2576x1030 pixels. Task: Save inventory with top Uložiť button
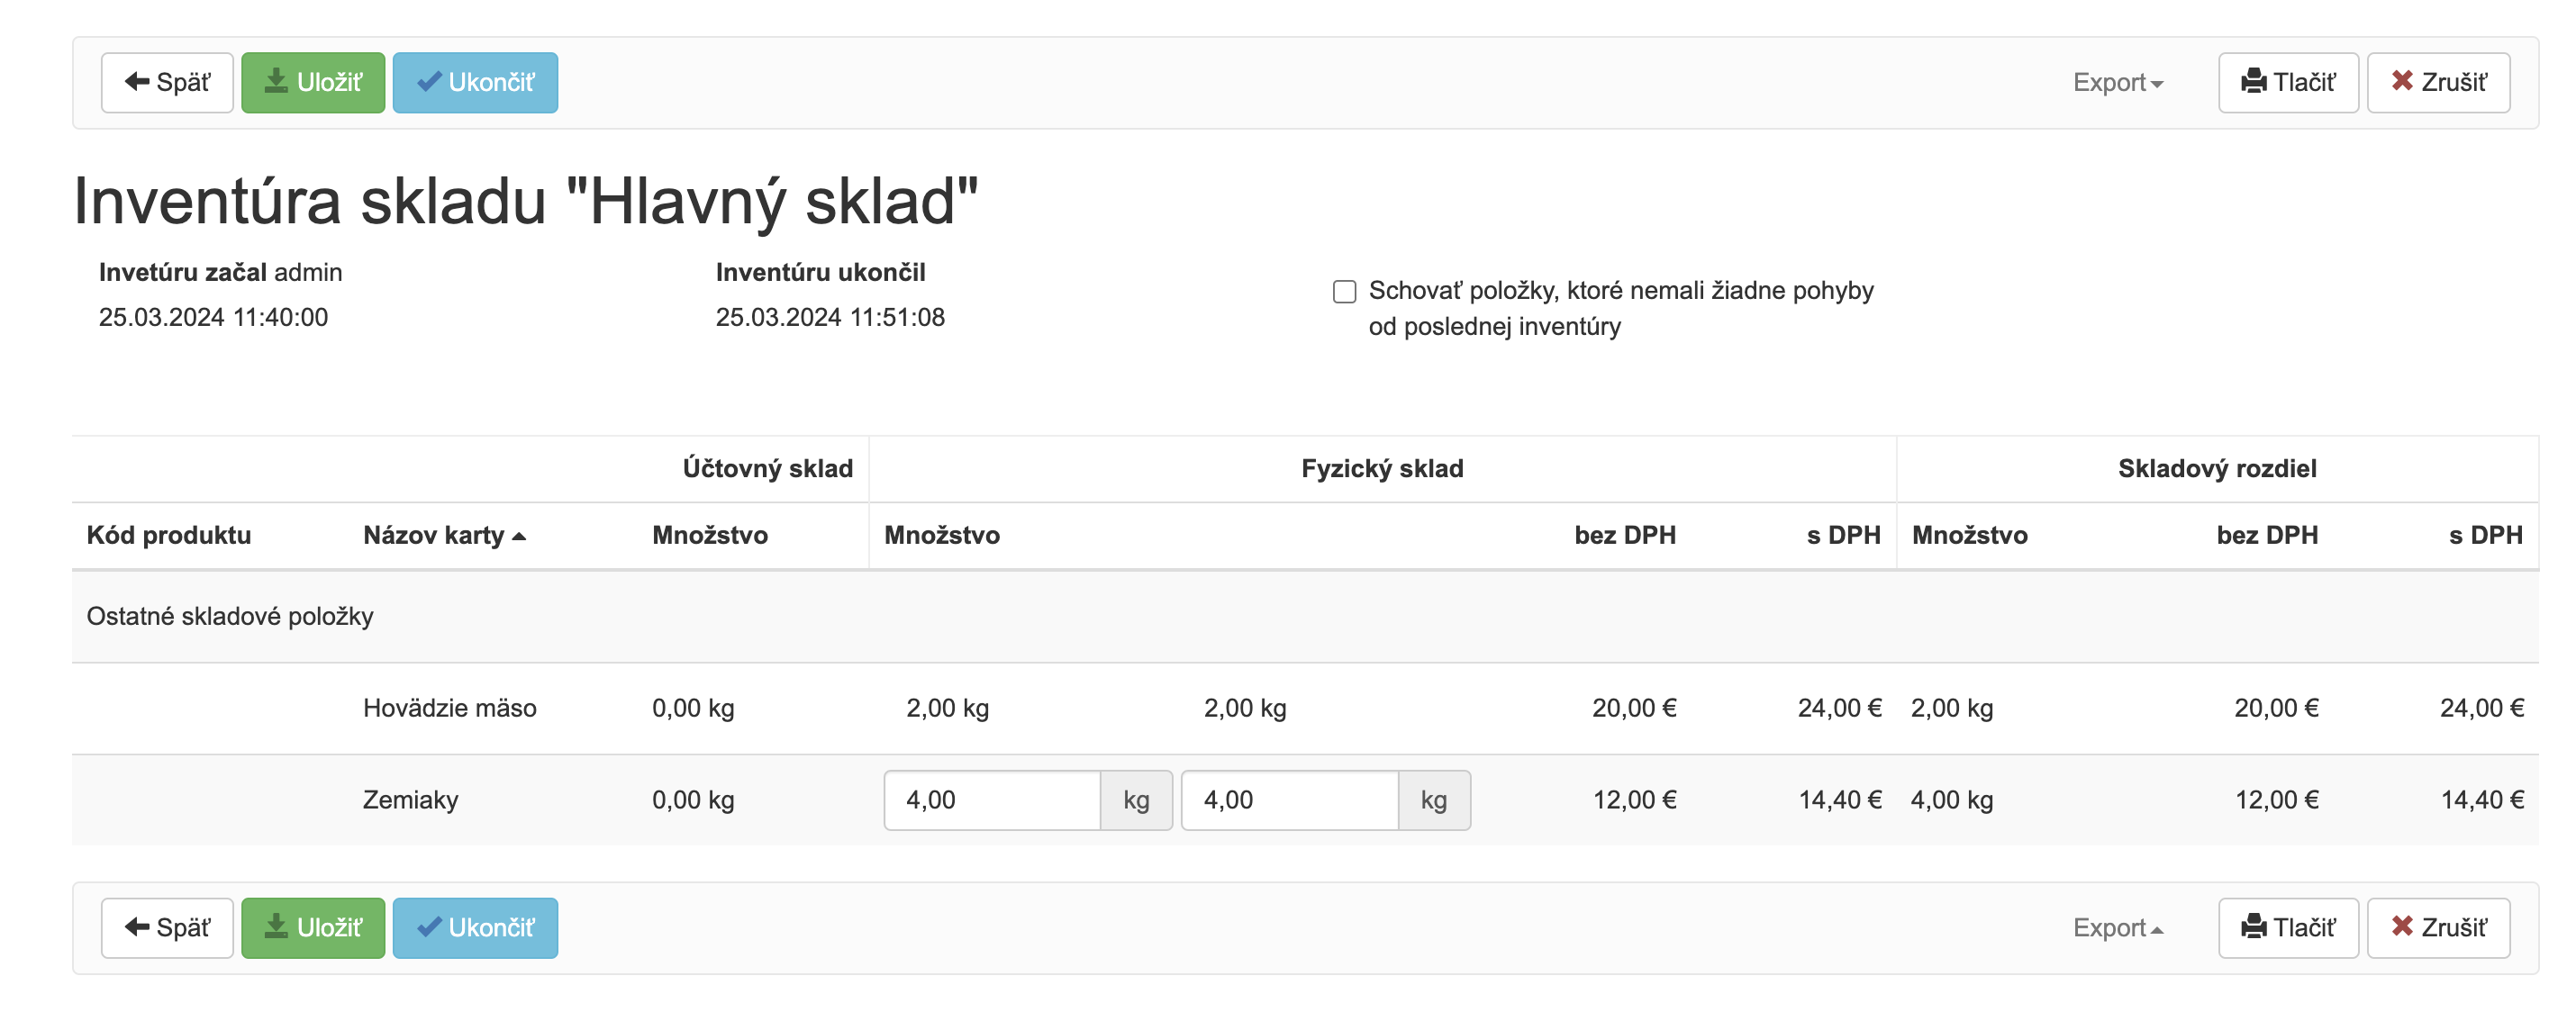pos(313,83)
